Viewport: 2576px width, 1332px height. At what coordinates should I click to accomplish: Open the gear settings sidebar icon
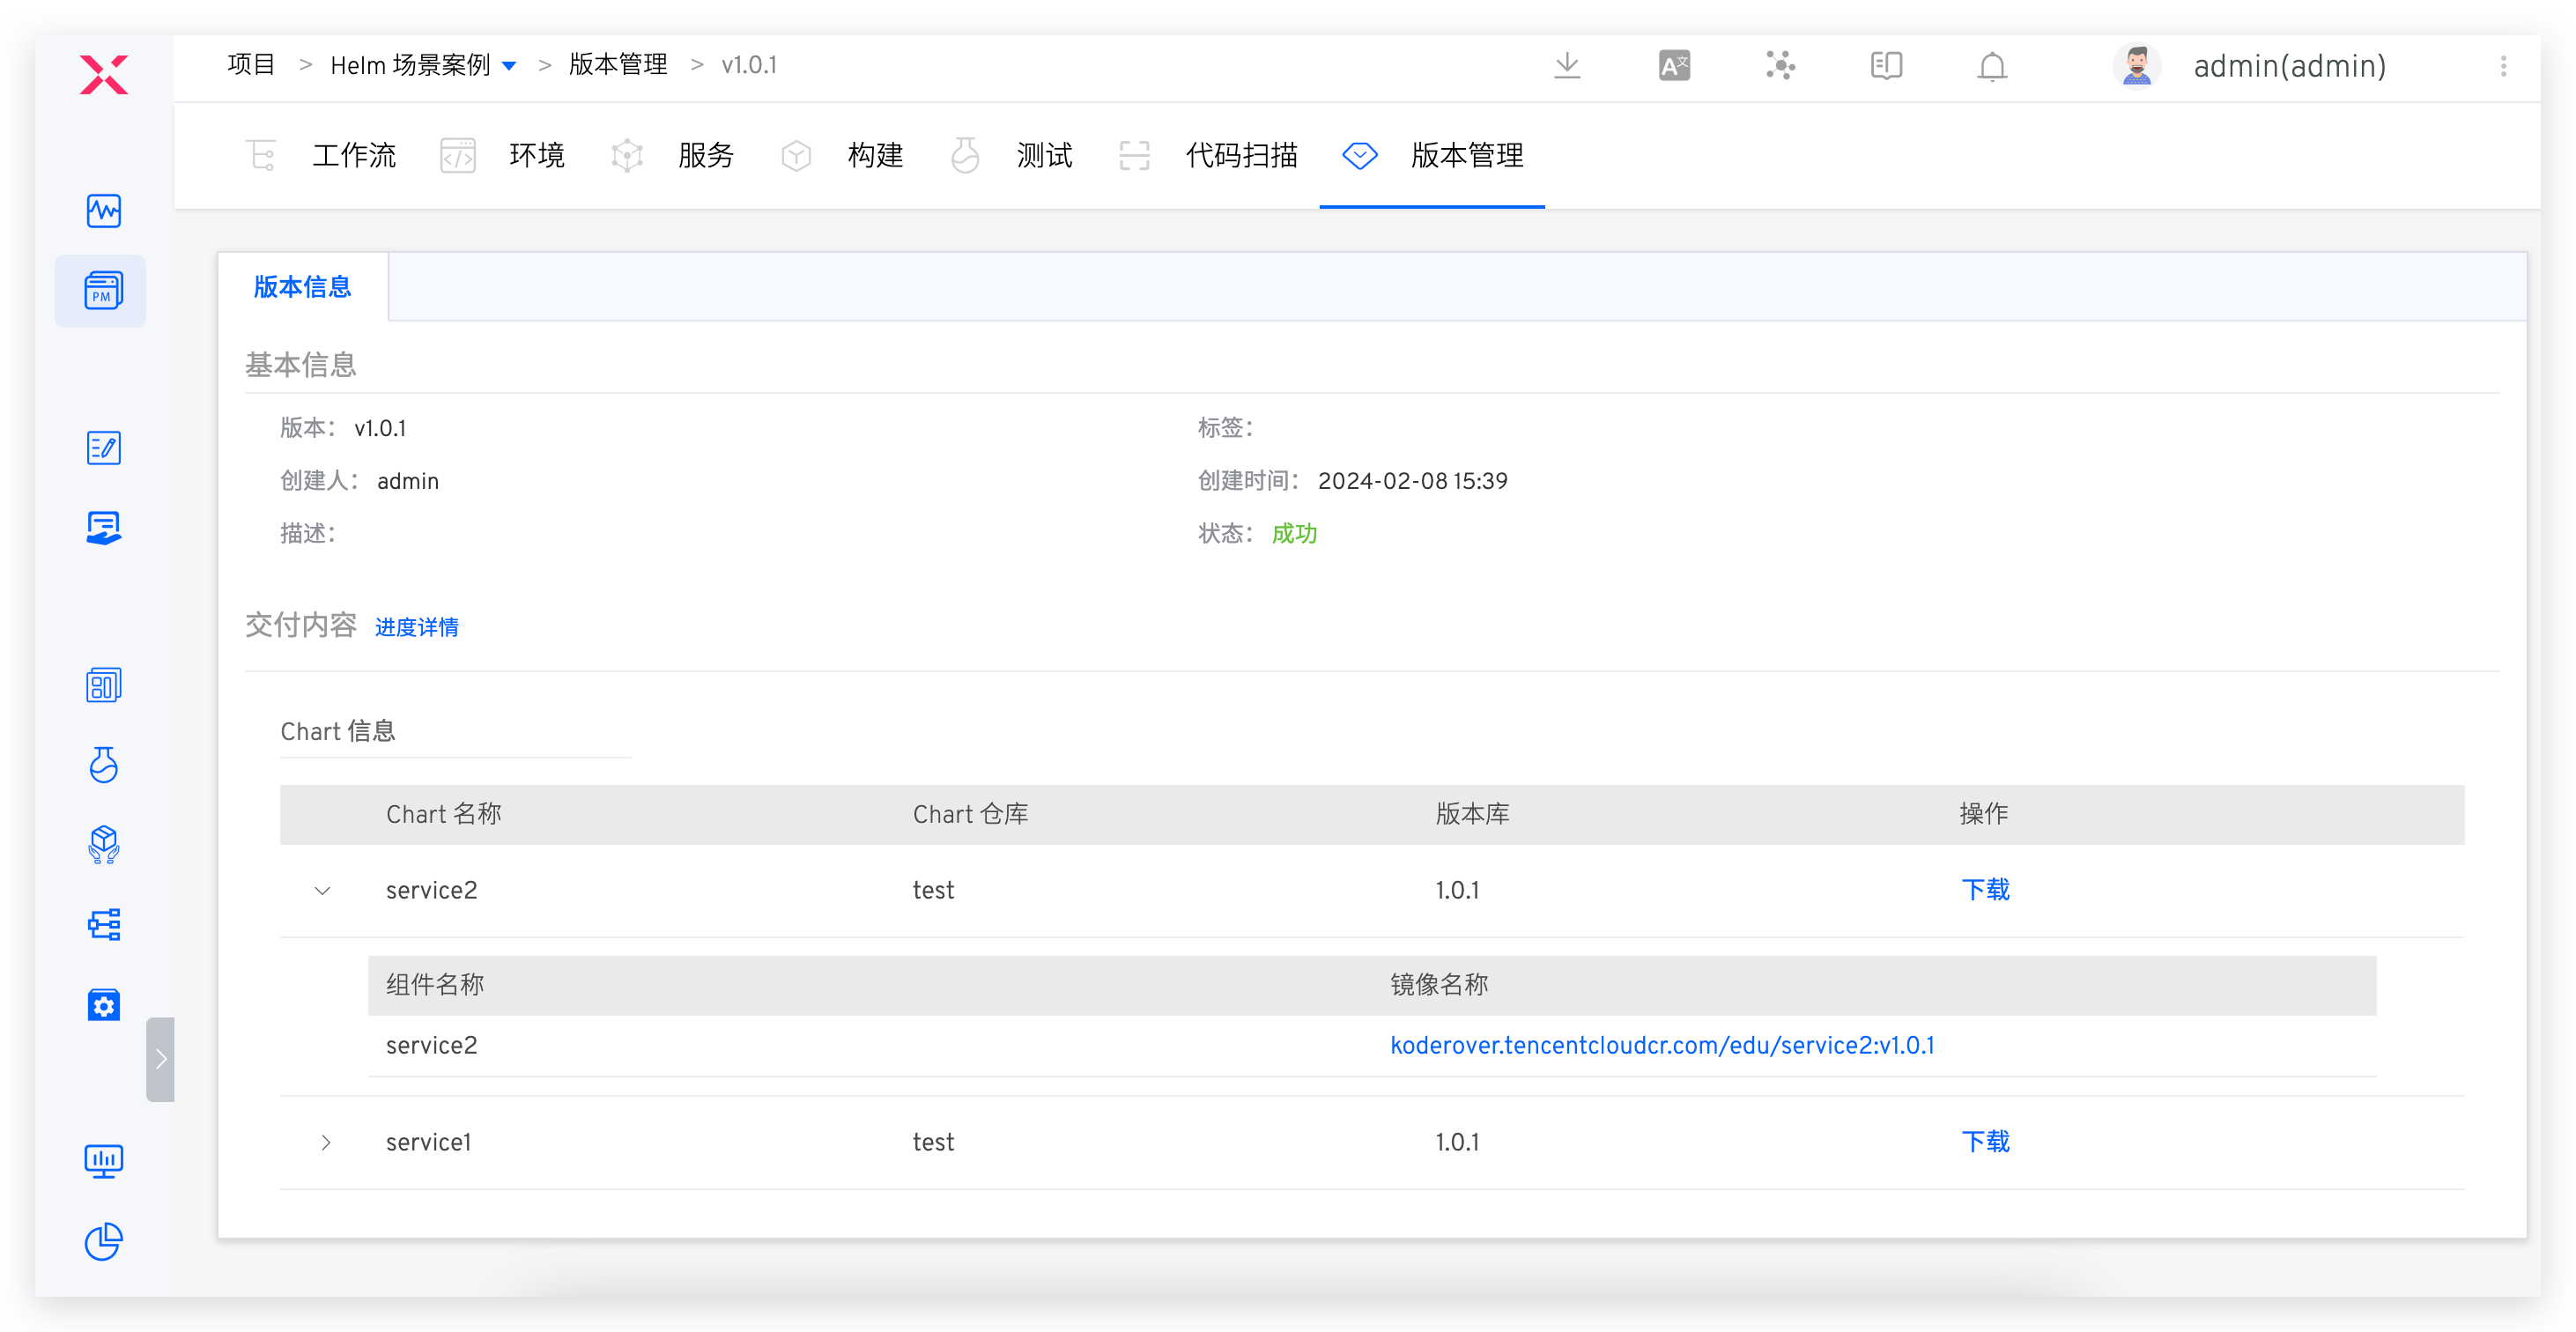point(104,1005)
